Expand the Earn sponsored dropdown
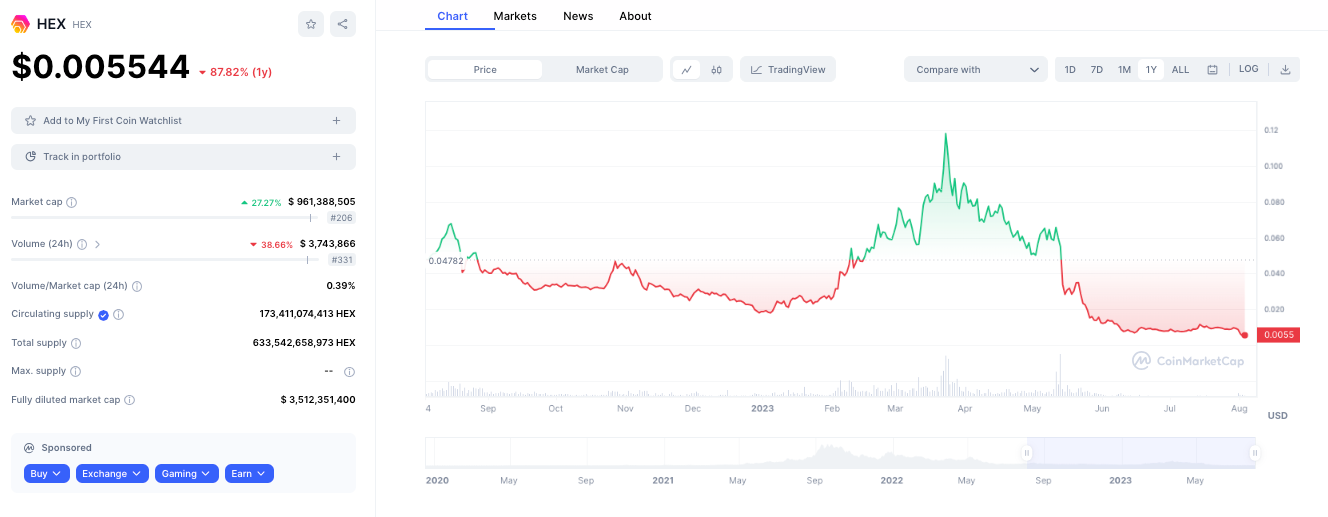 pyautogui.click(x=249, y=474)
